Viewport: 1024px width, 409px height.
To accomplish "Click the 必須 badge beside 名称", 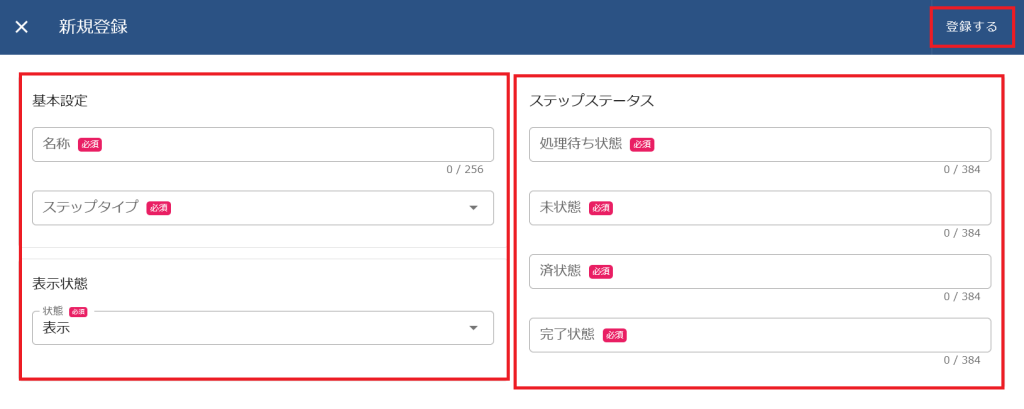I will (x=90, y=144).
